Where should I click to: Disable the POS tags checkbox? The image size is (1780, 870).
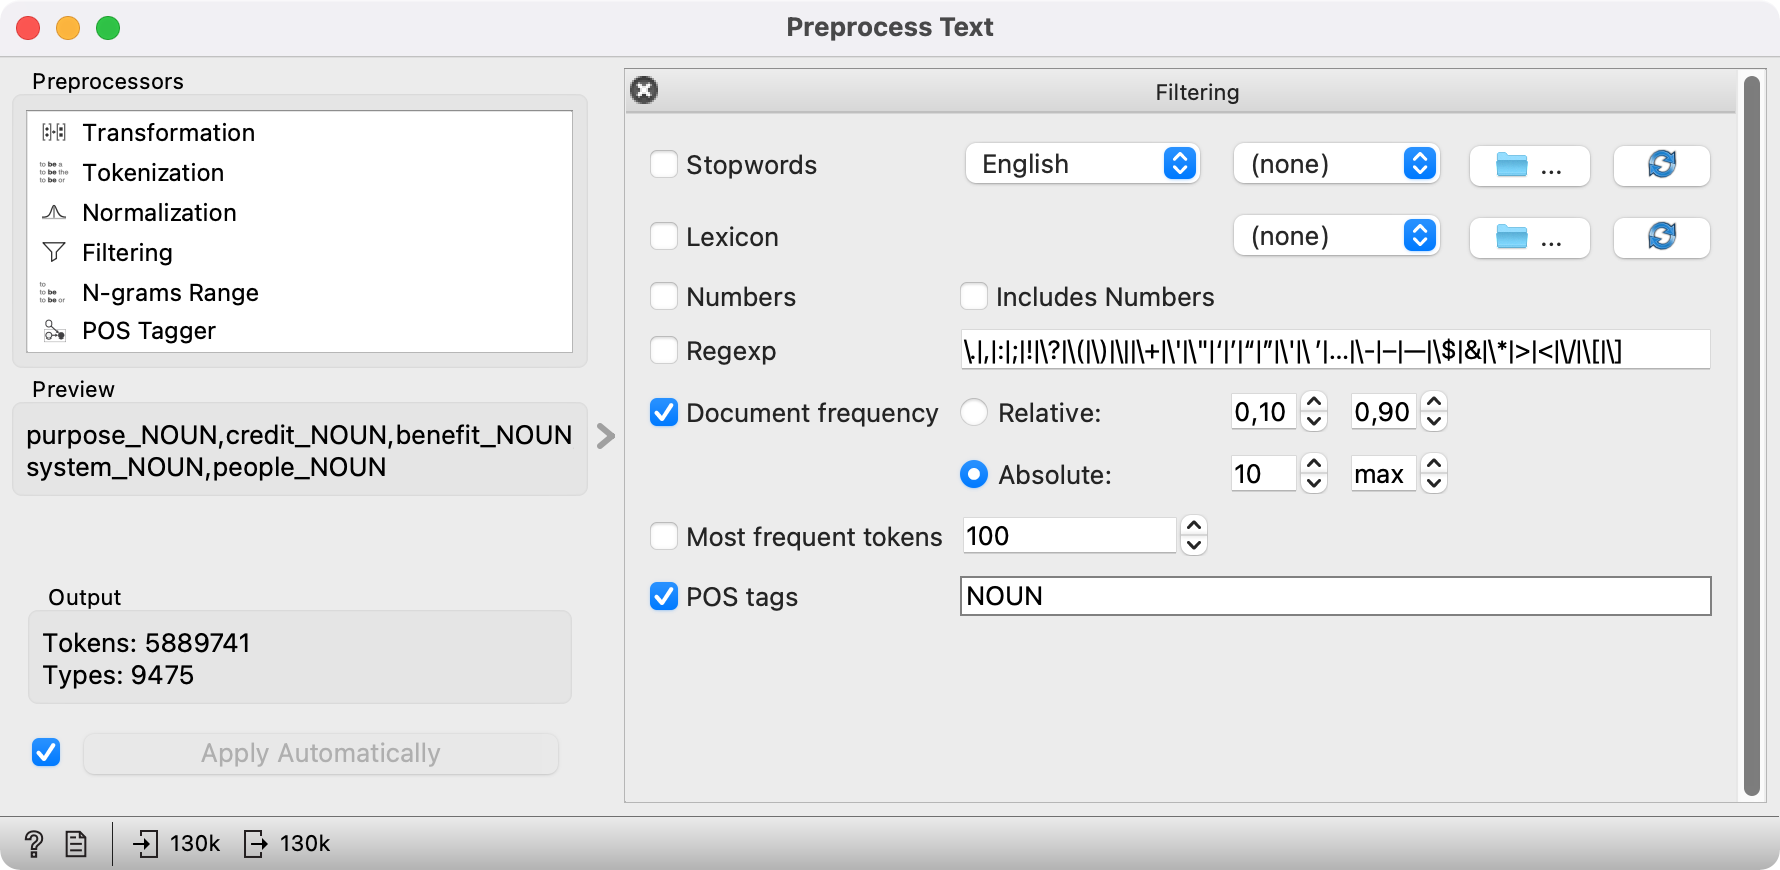coord(664,597)
